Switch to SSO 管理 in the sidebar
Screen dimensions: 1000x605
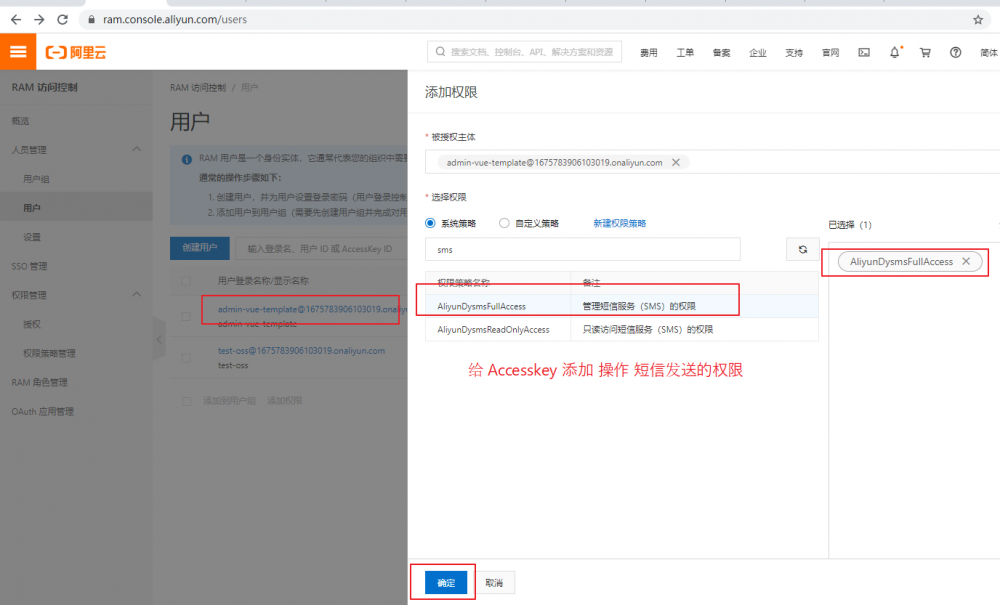(x=37, y=265)
